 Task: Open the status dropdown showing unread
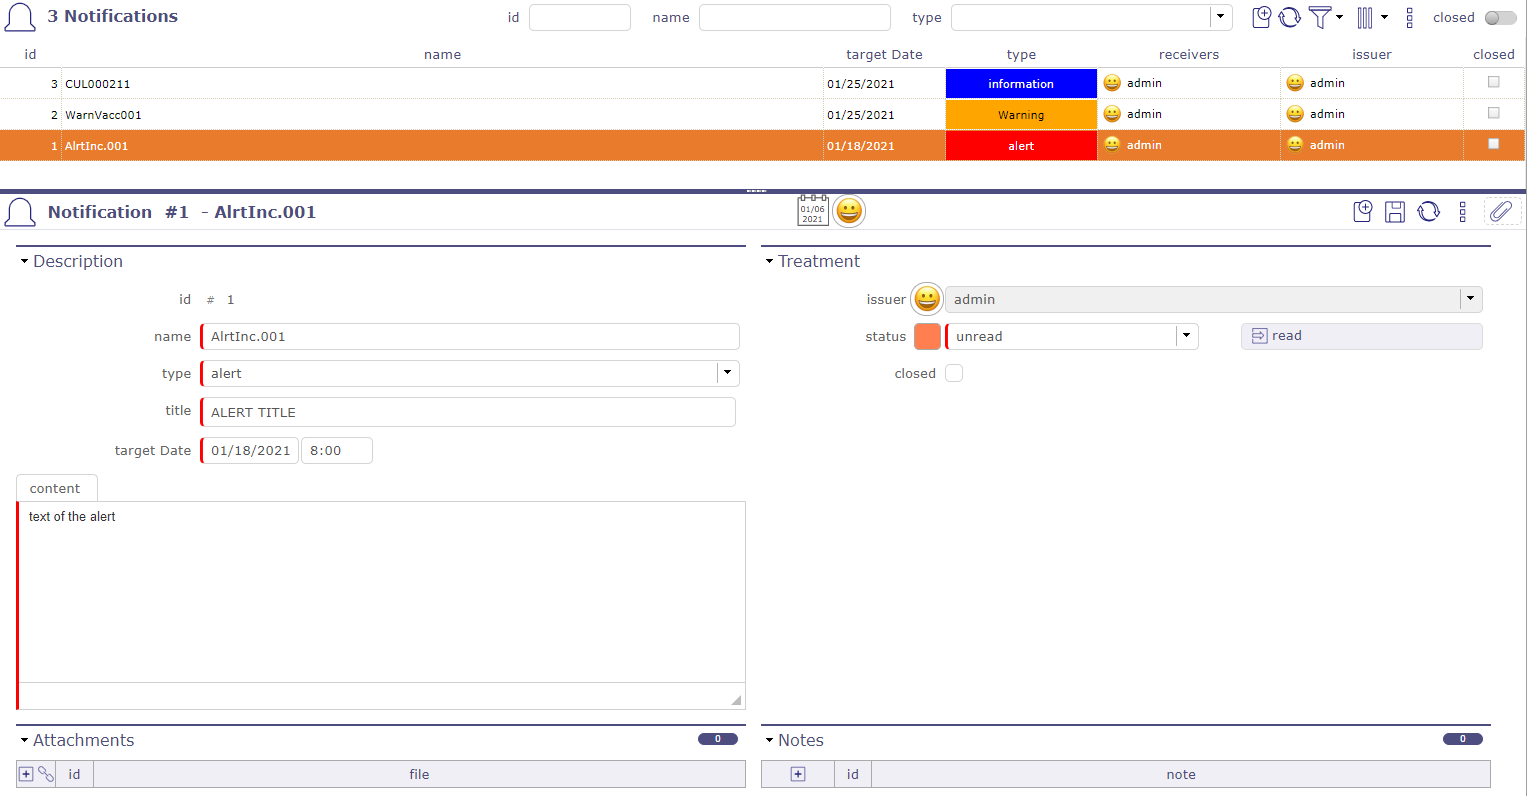click(1186, 336)
